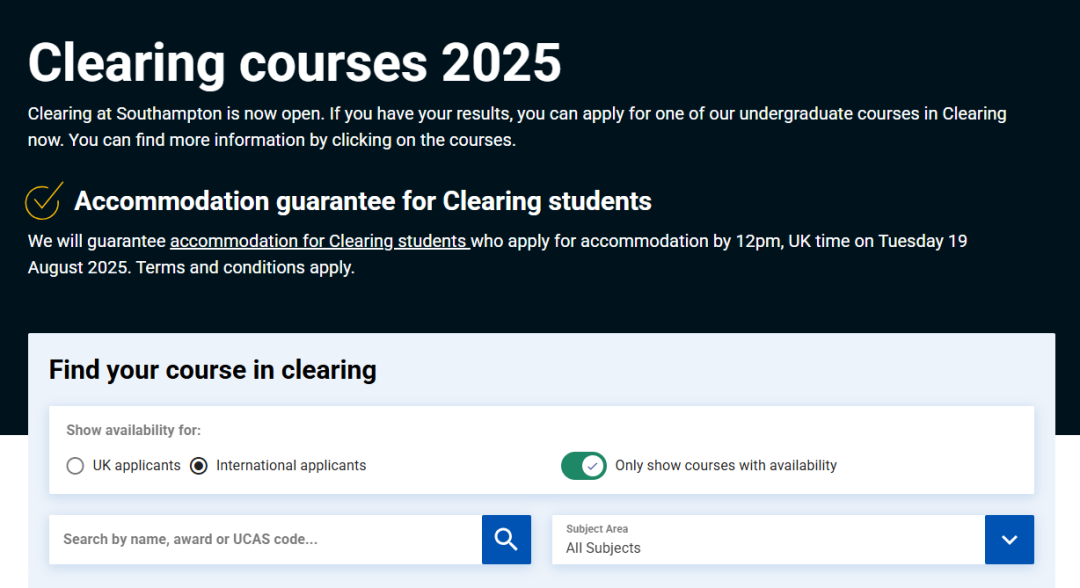Viewport: 1080px width, 588px height.
Task: Click the Subject Area label
Action: click(x=596, y=529)
